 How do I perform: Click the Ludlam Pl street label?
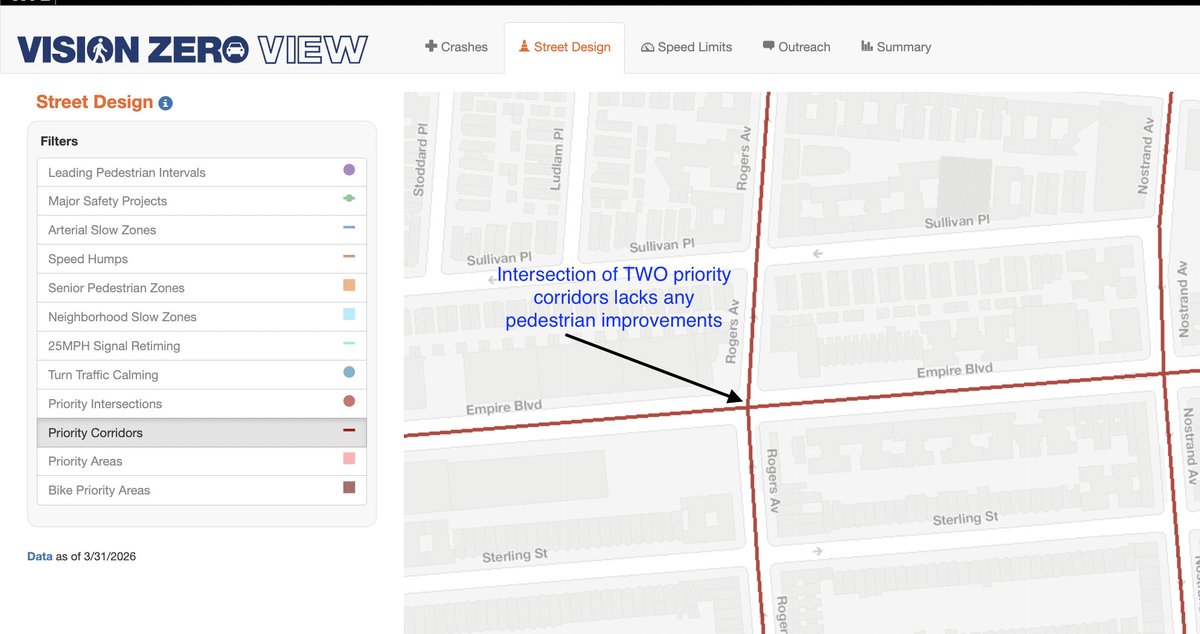point(557,159)
